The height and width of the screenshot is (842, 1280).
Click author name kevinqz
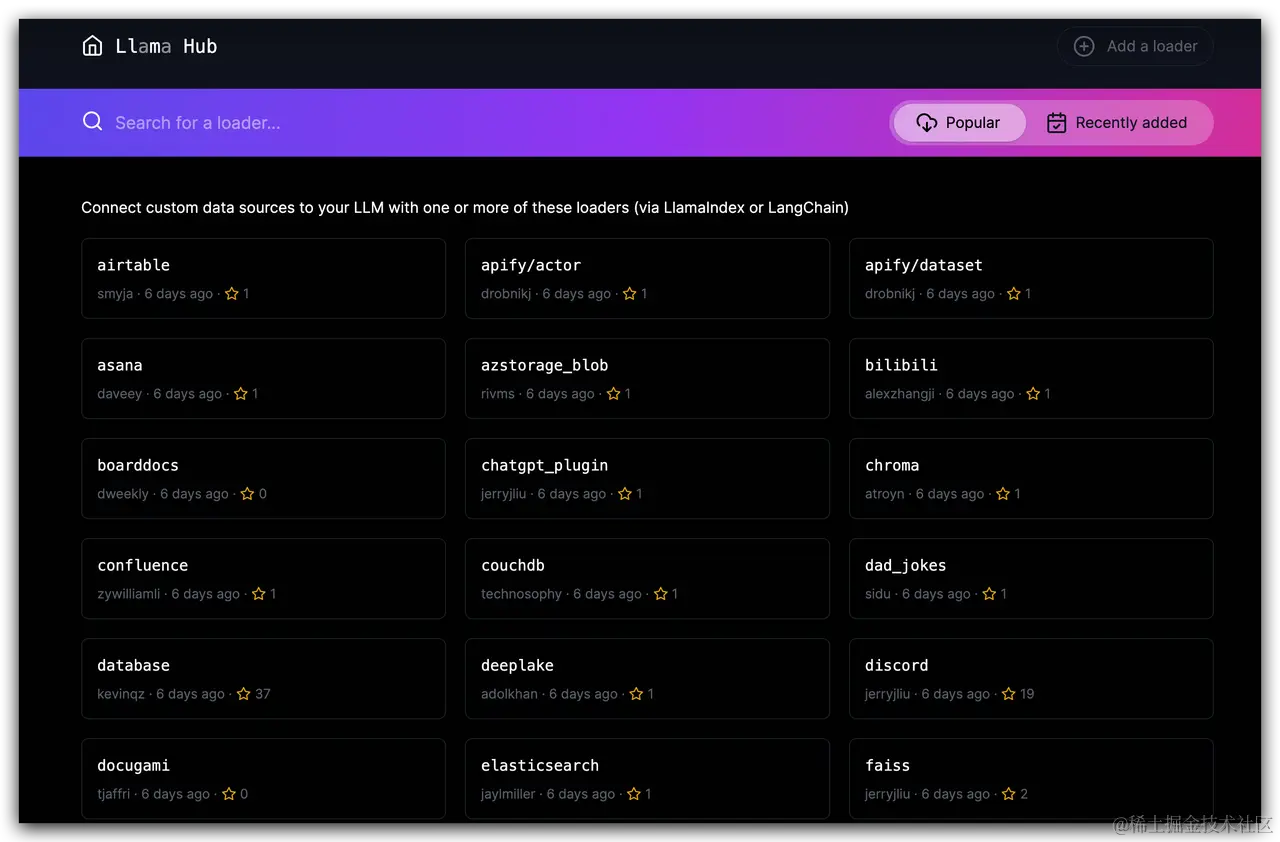click(121, 694)
